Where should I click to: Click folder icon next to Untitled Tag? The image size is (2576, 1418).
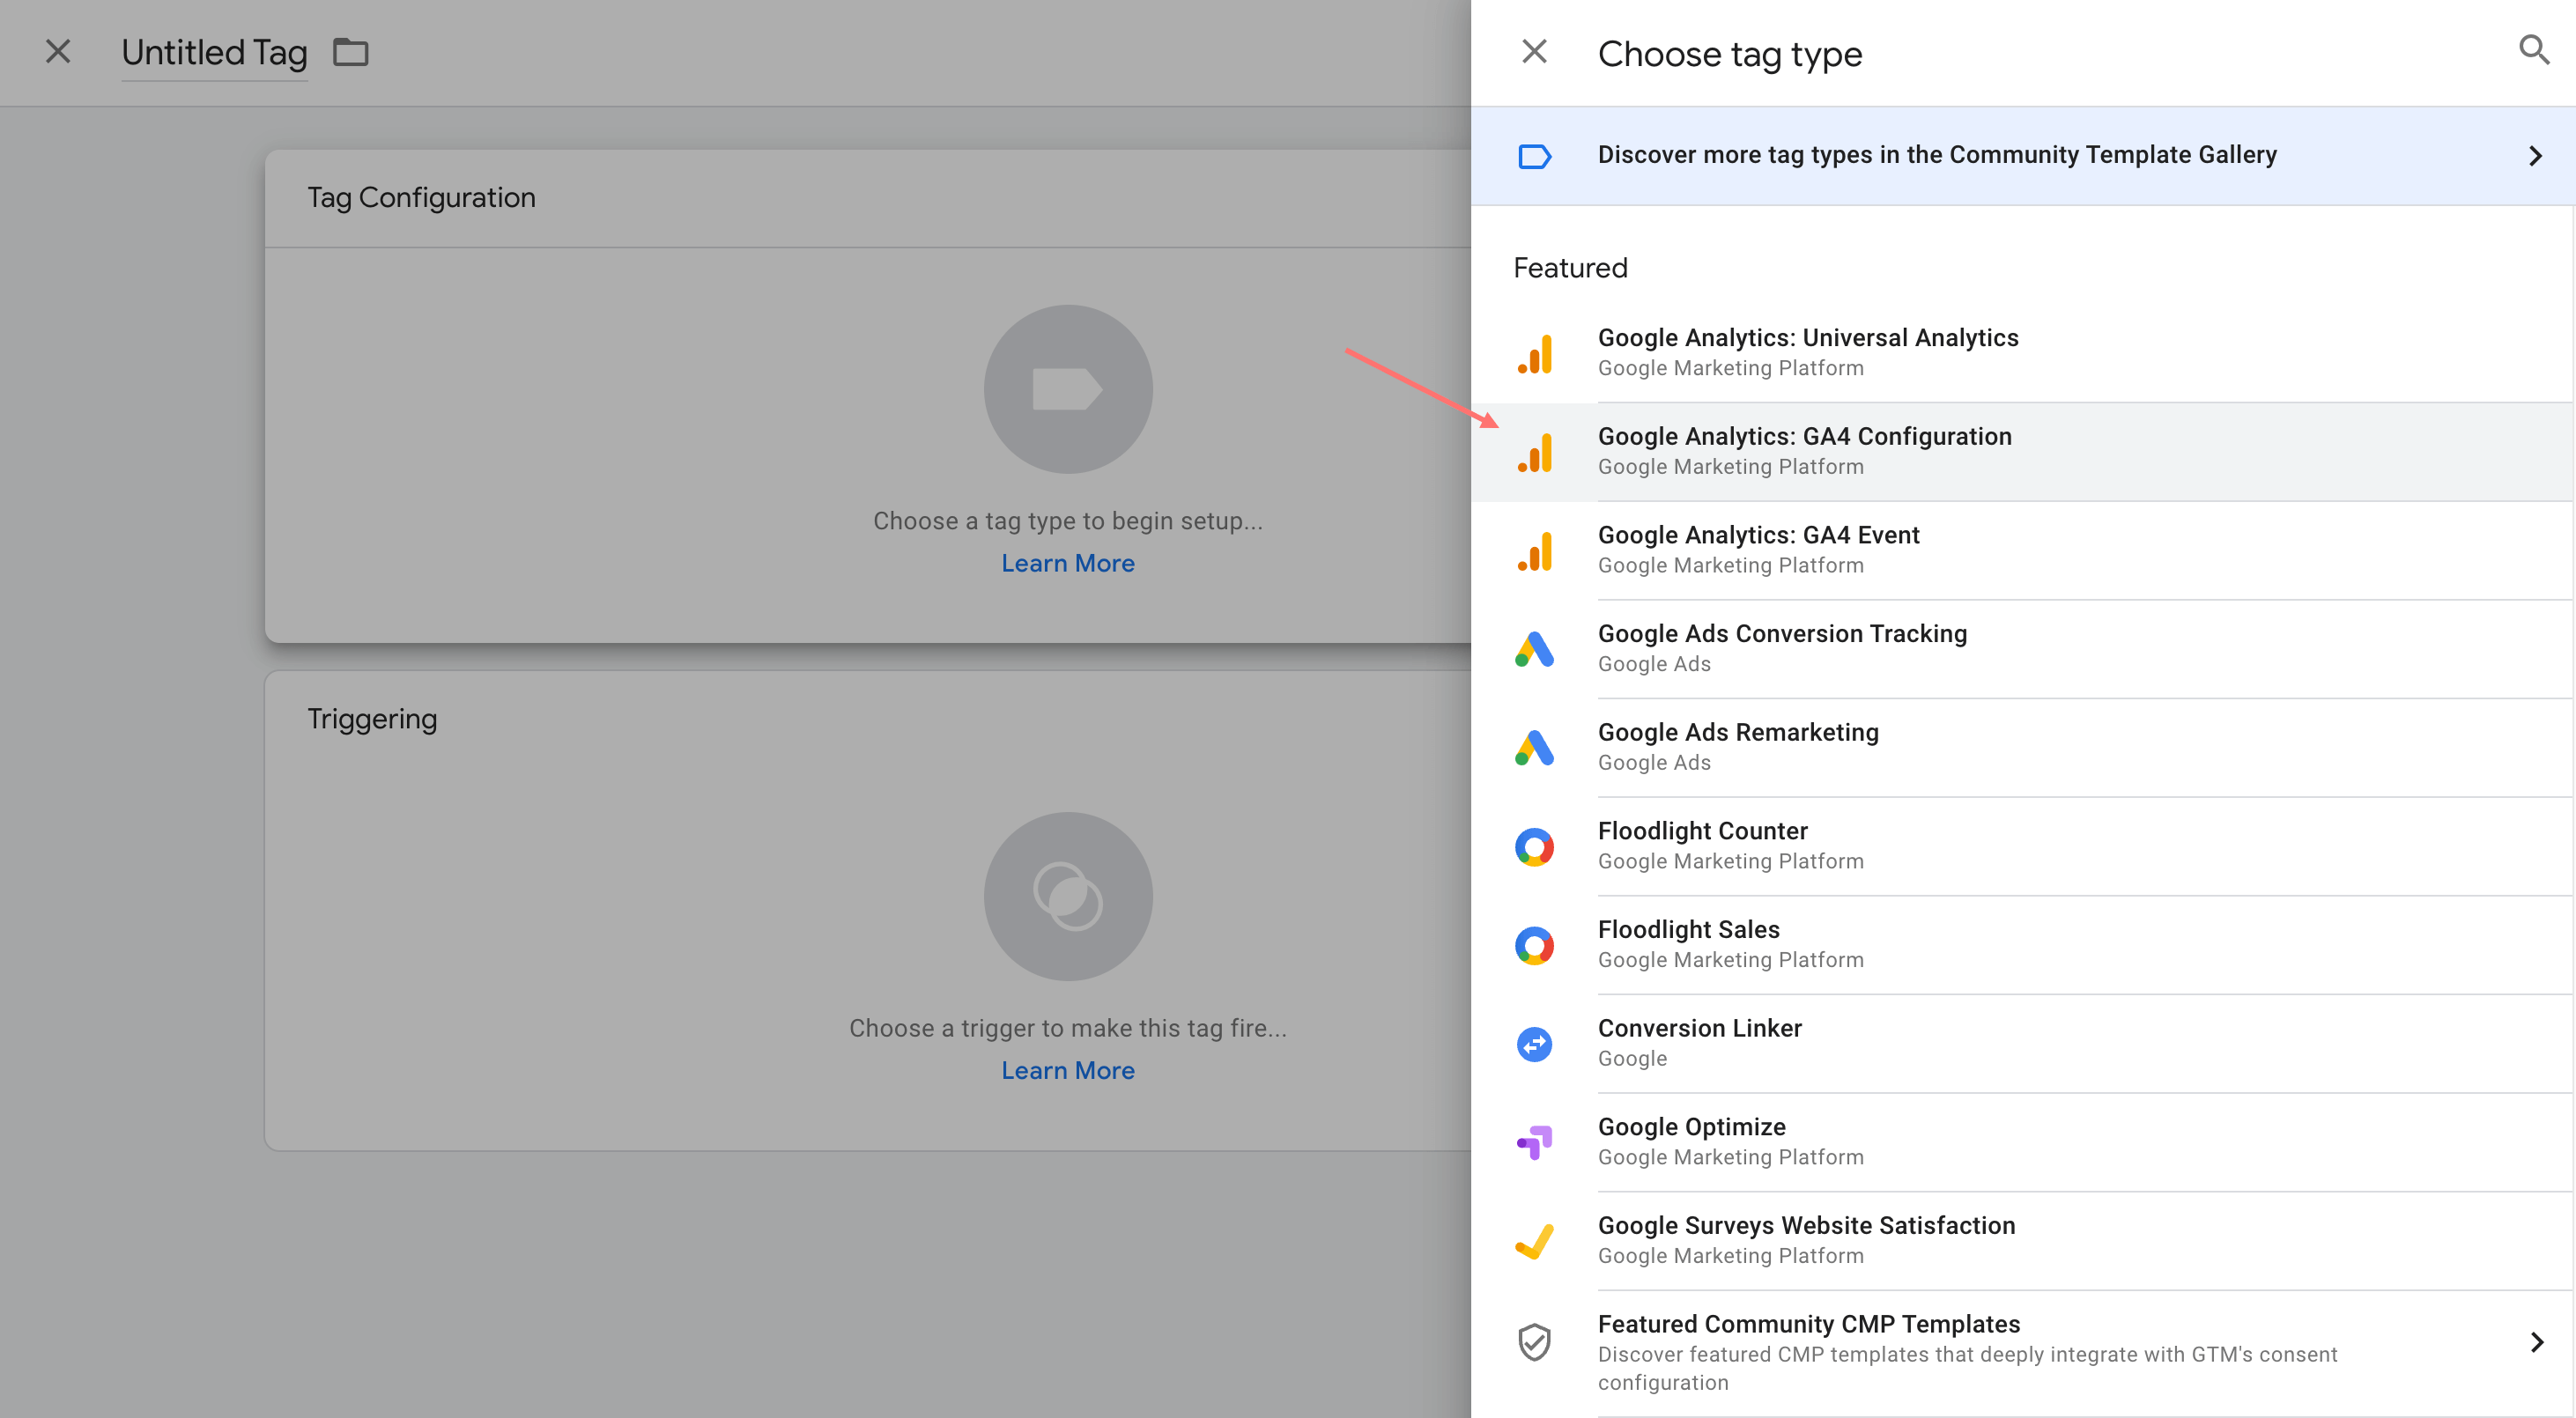[351, 52]
